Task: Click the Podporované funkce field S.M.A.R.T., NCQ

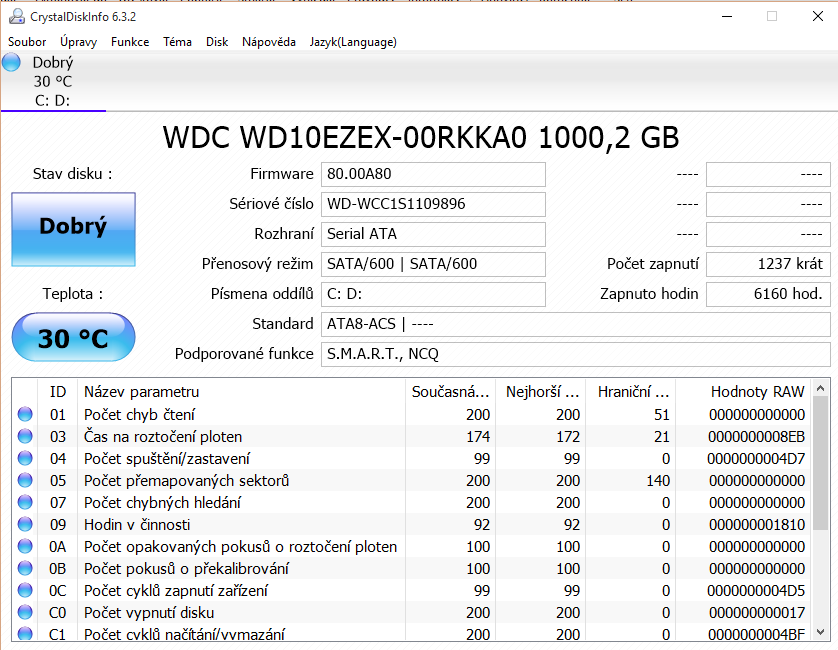Action: [576, 354]
